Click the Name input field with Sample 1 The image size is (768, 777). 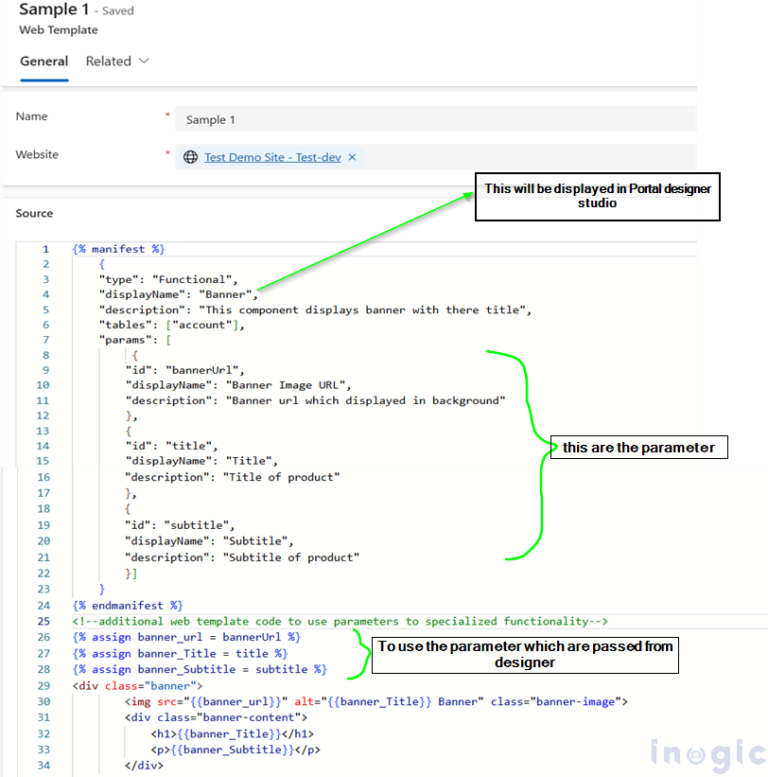(x=436, y=119)
